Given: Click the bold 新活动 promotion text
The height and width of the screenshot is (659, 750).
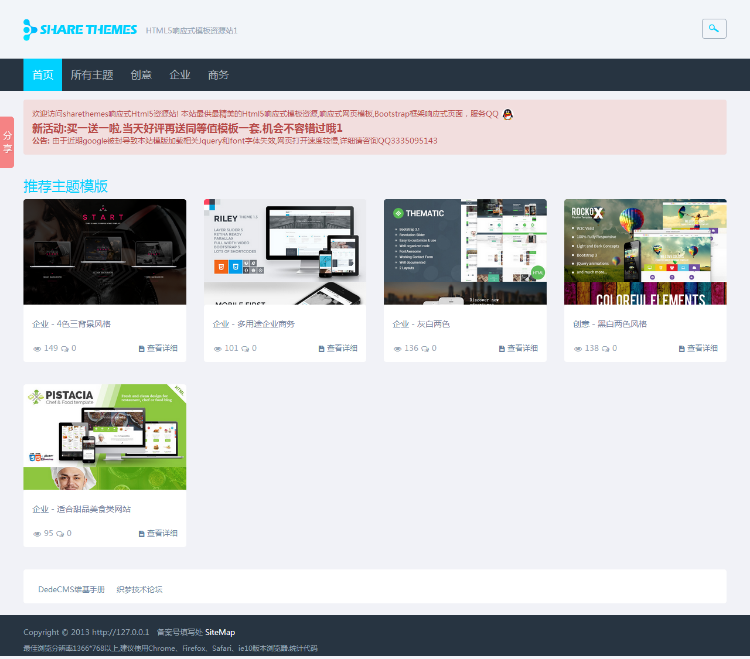Looking at the screenshot, I should pos(187,128).
